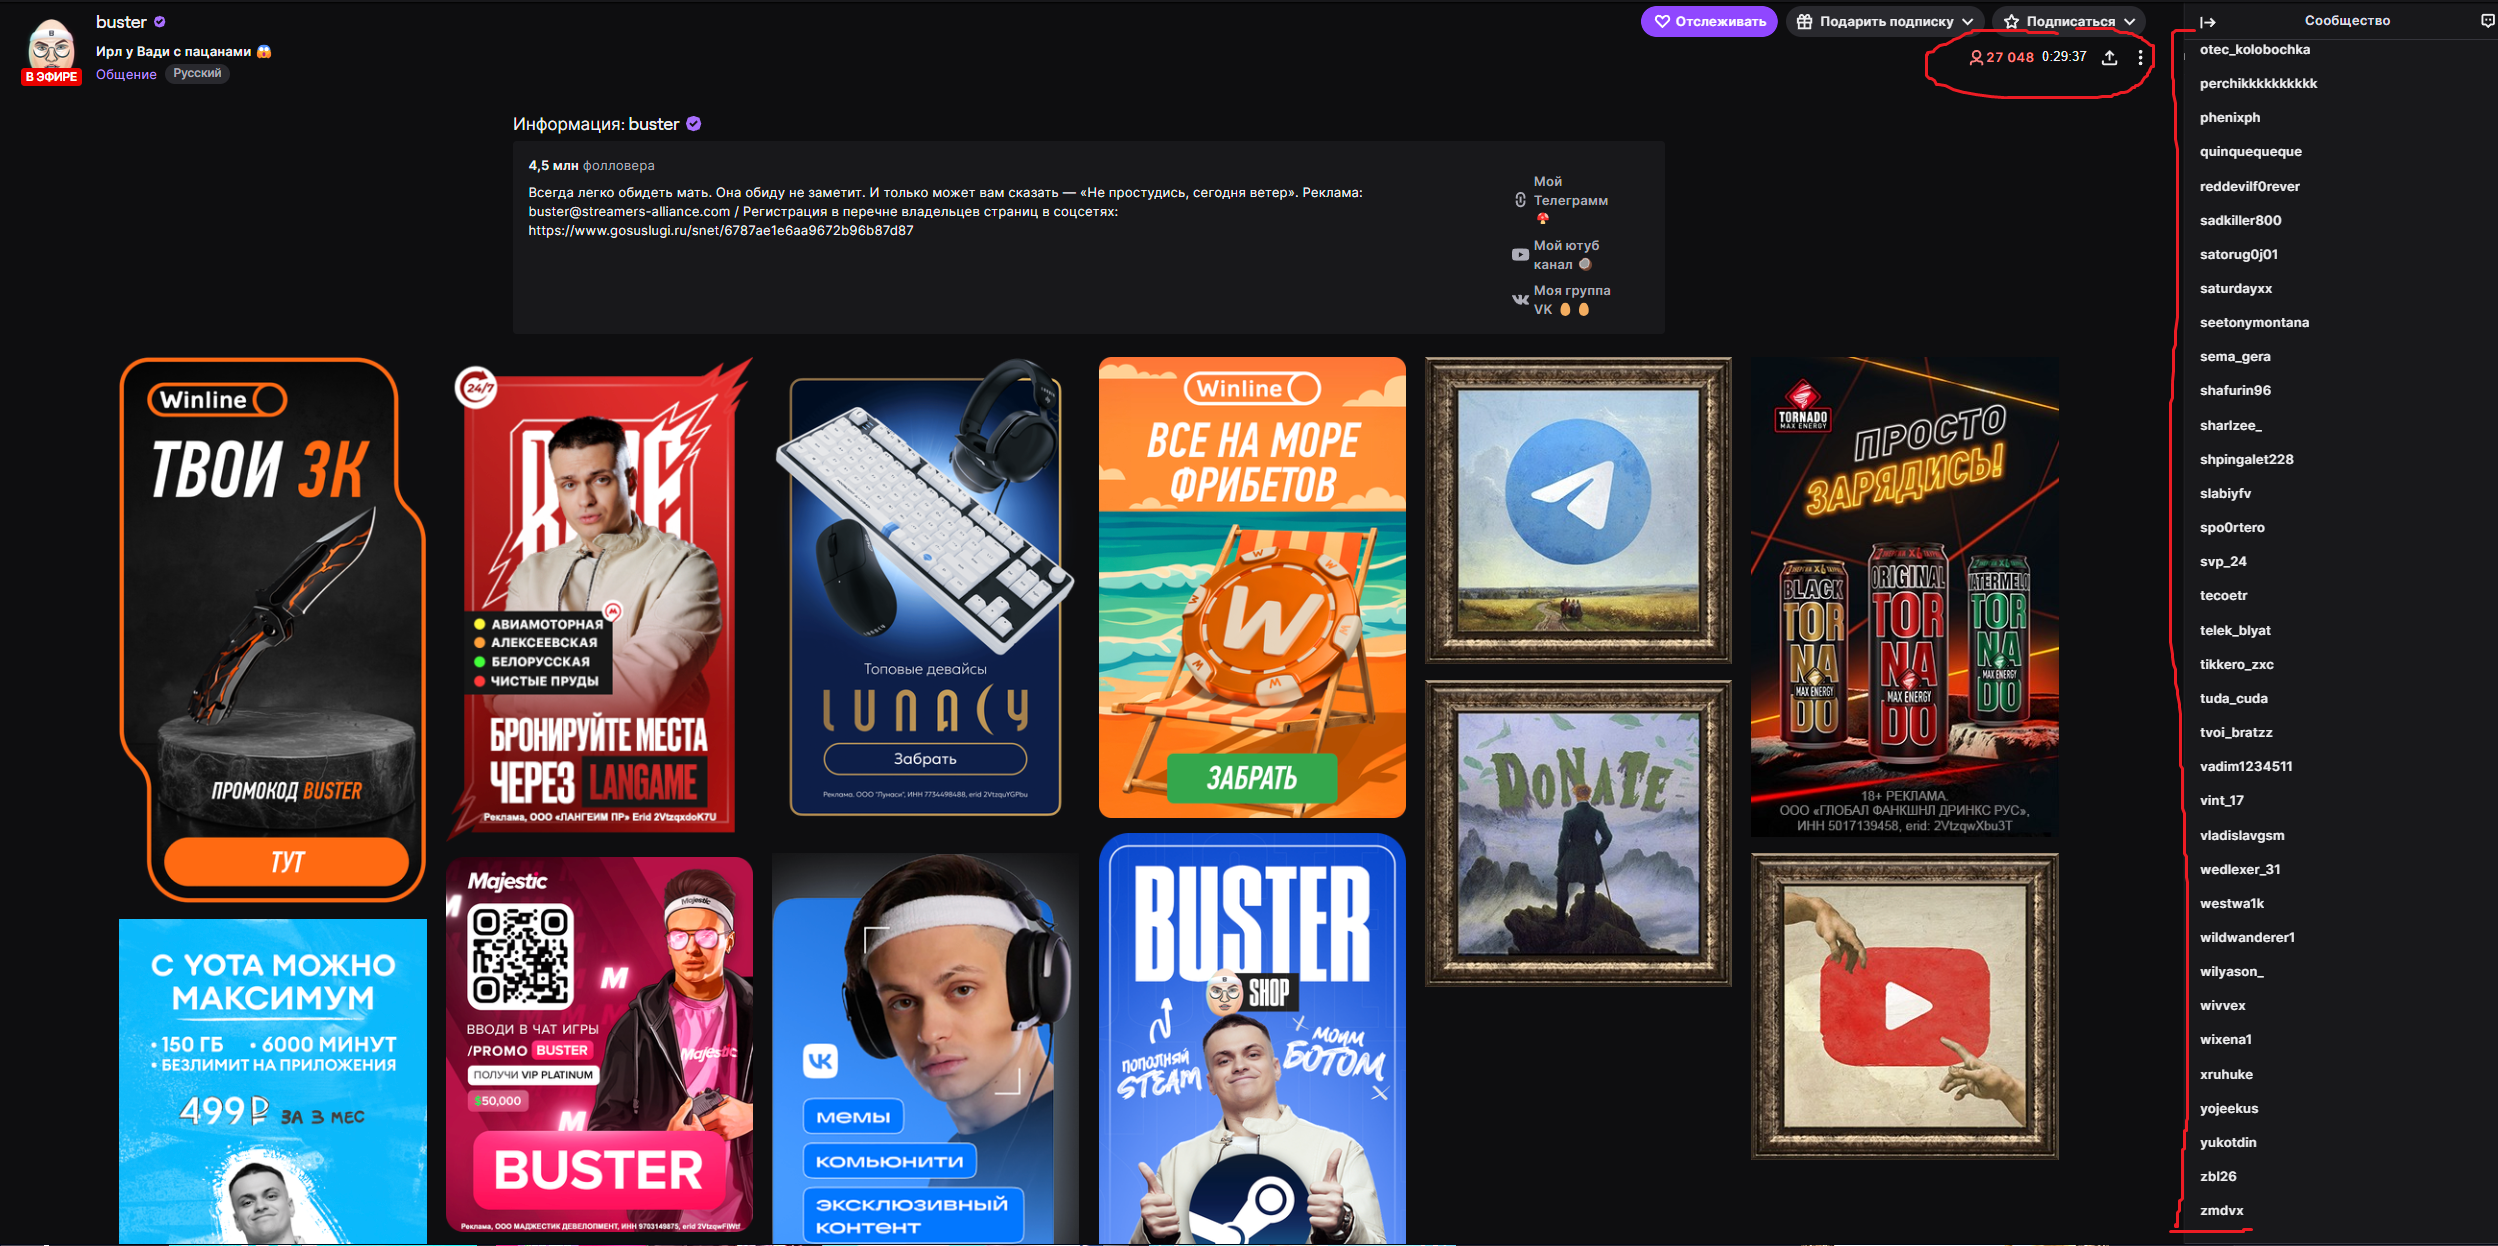Open the Telegram icon link Мой Телеграмм
Viewport: 2498px width, 1246px height.
click(x=1520, y=199)
